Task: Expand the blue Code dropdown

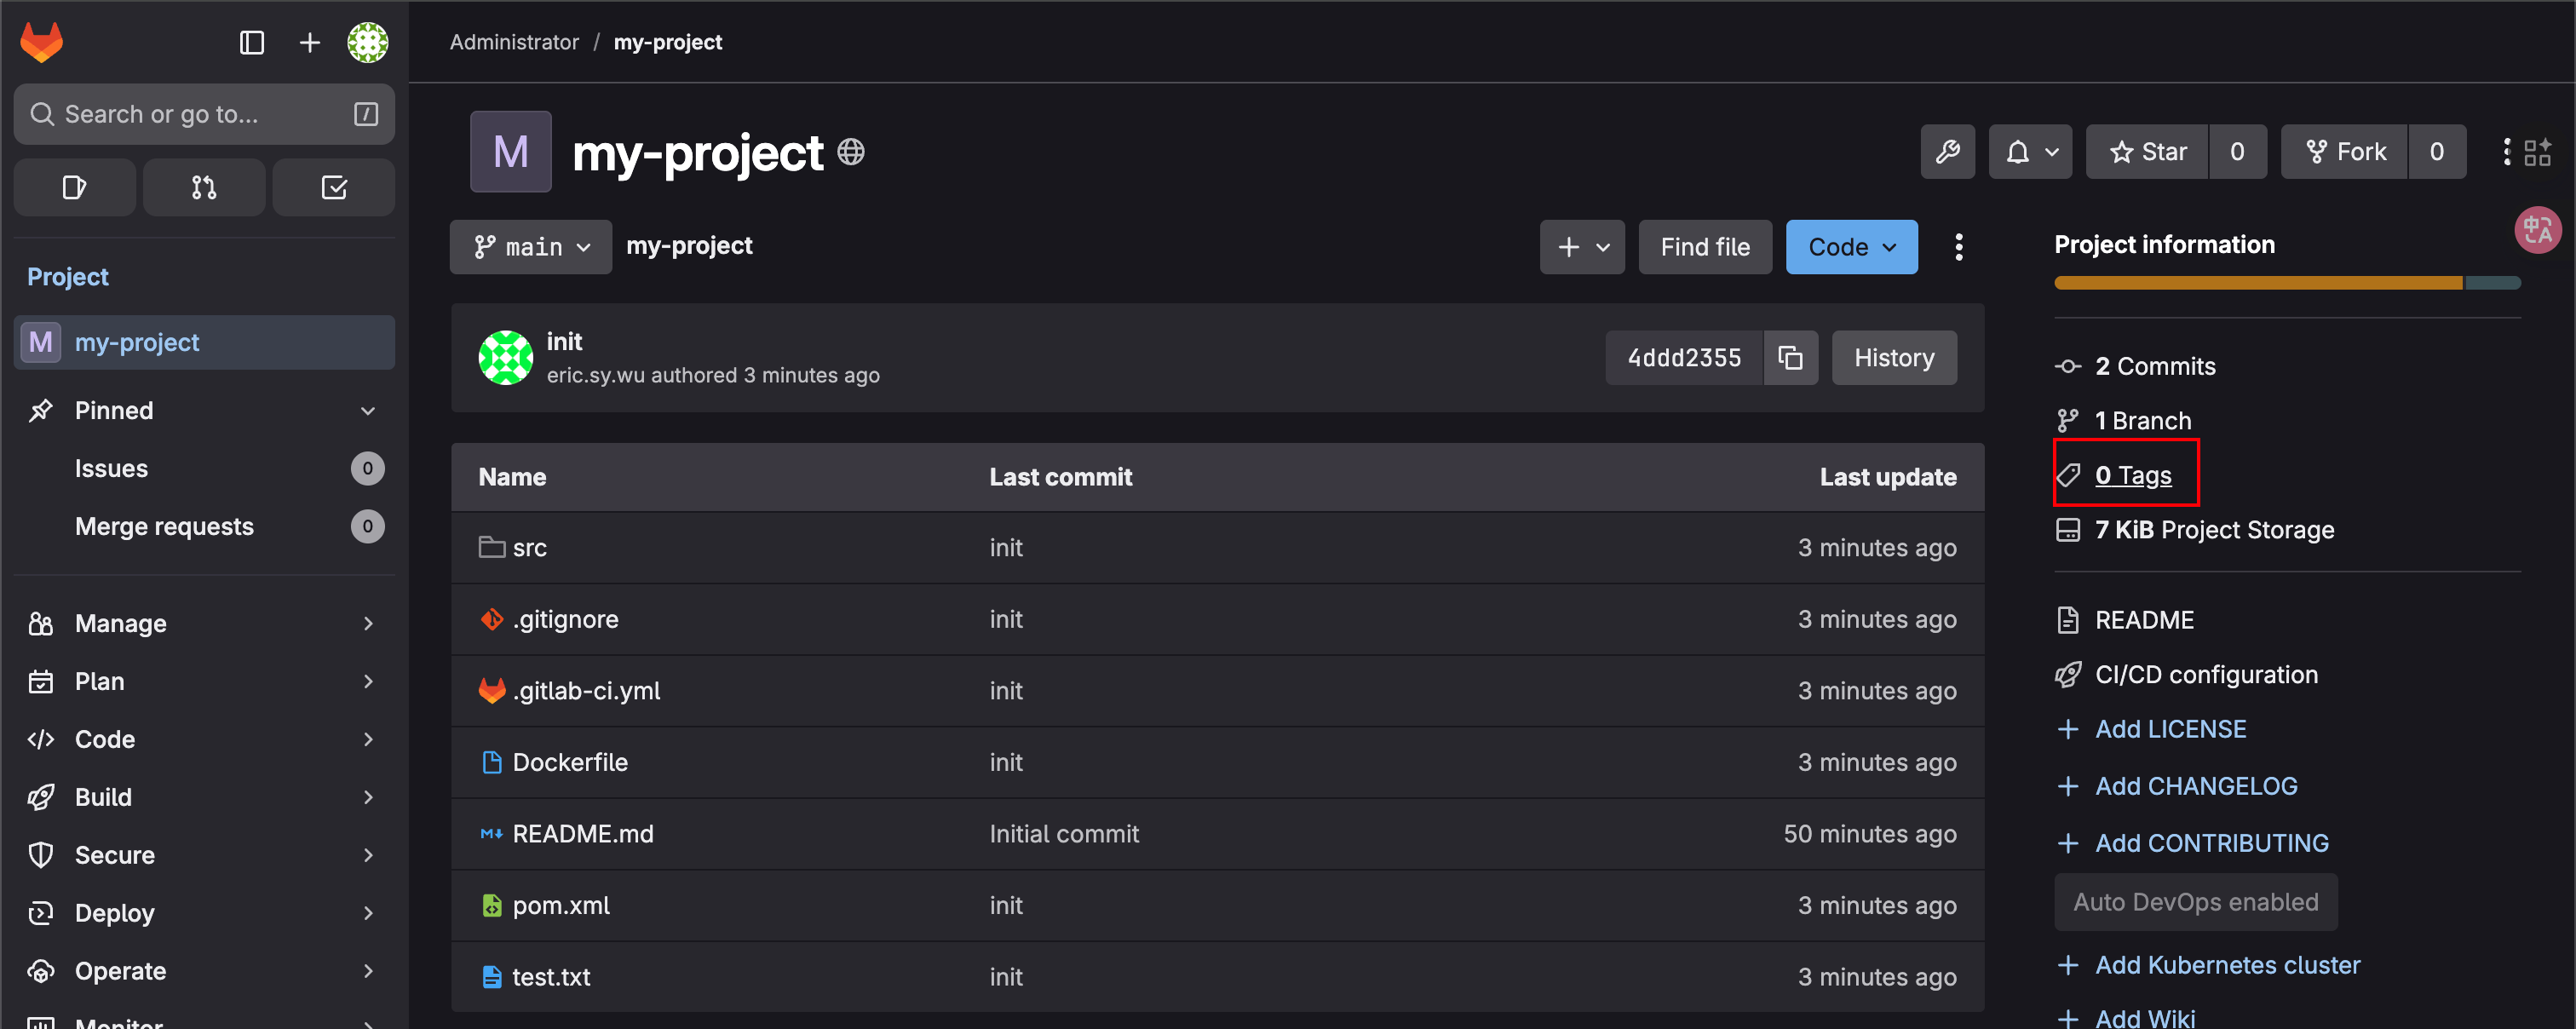Action: coord(1851,247)
